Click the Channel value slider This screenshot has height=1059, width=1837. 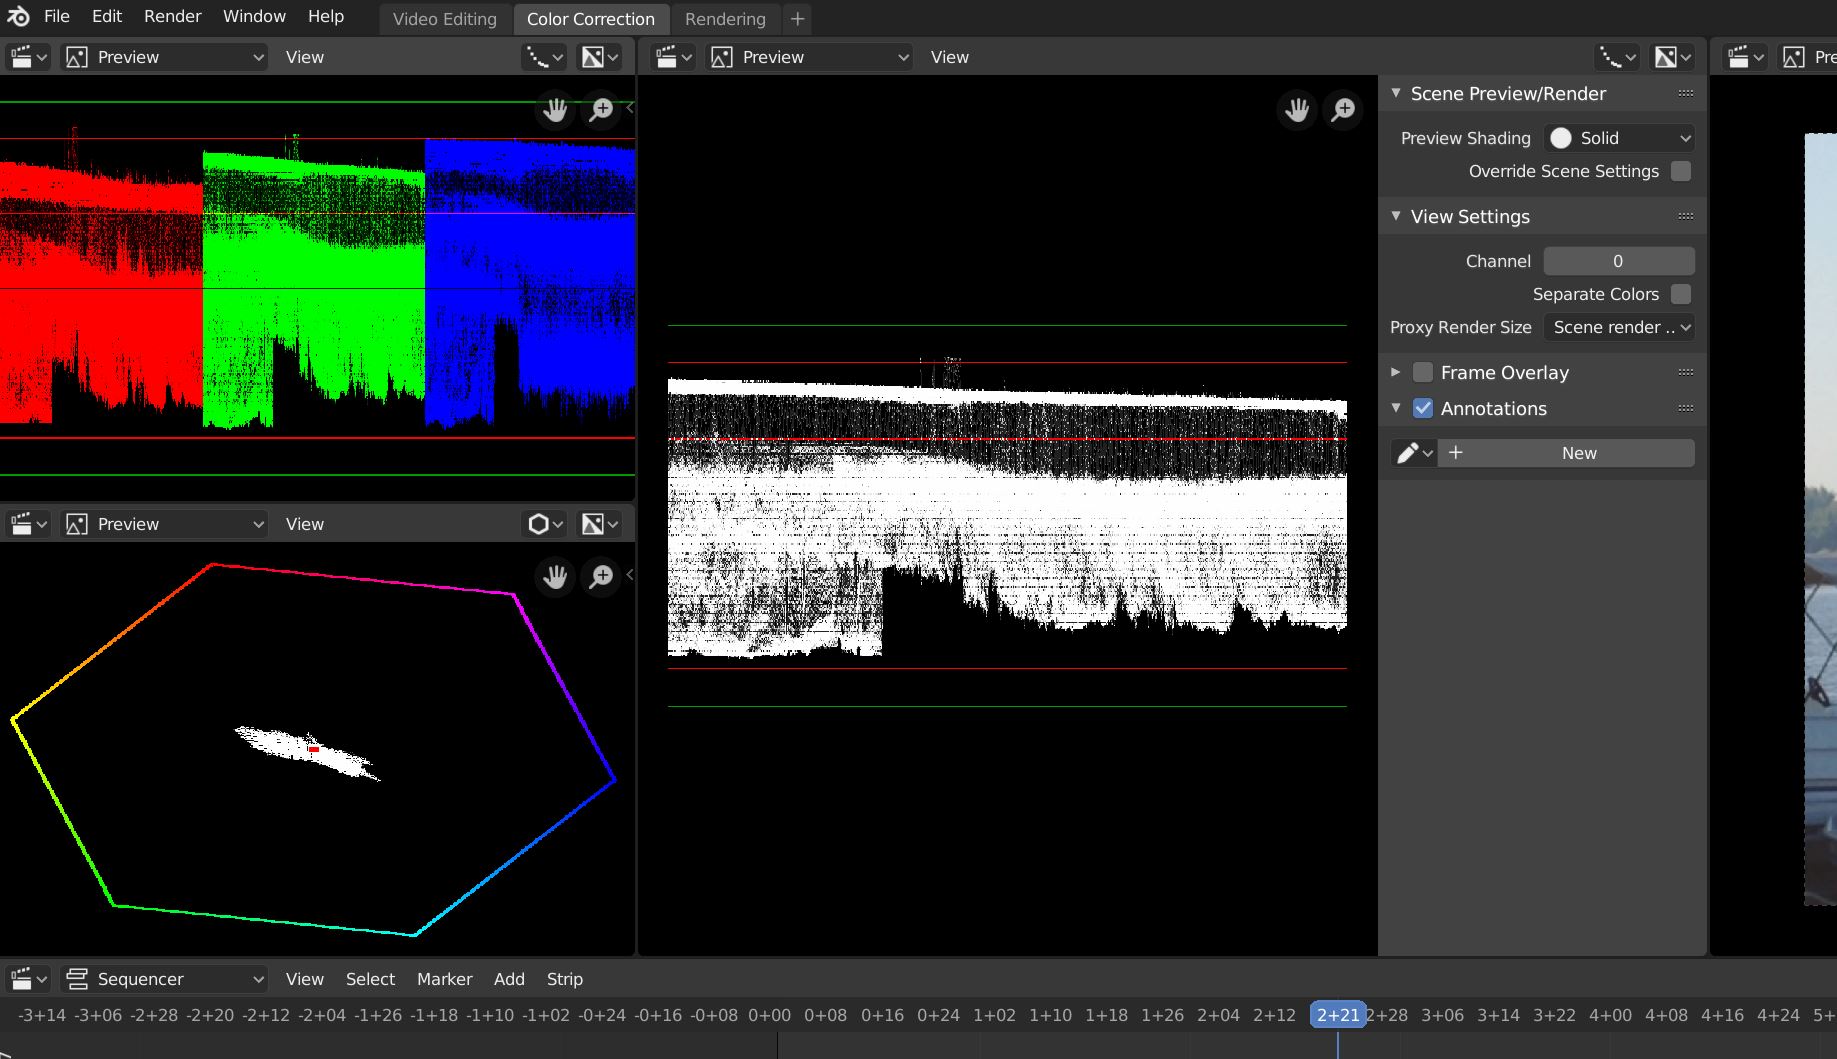1619,260
